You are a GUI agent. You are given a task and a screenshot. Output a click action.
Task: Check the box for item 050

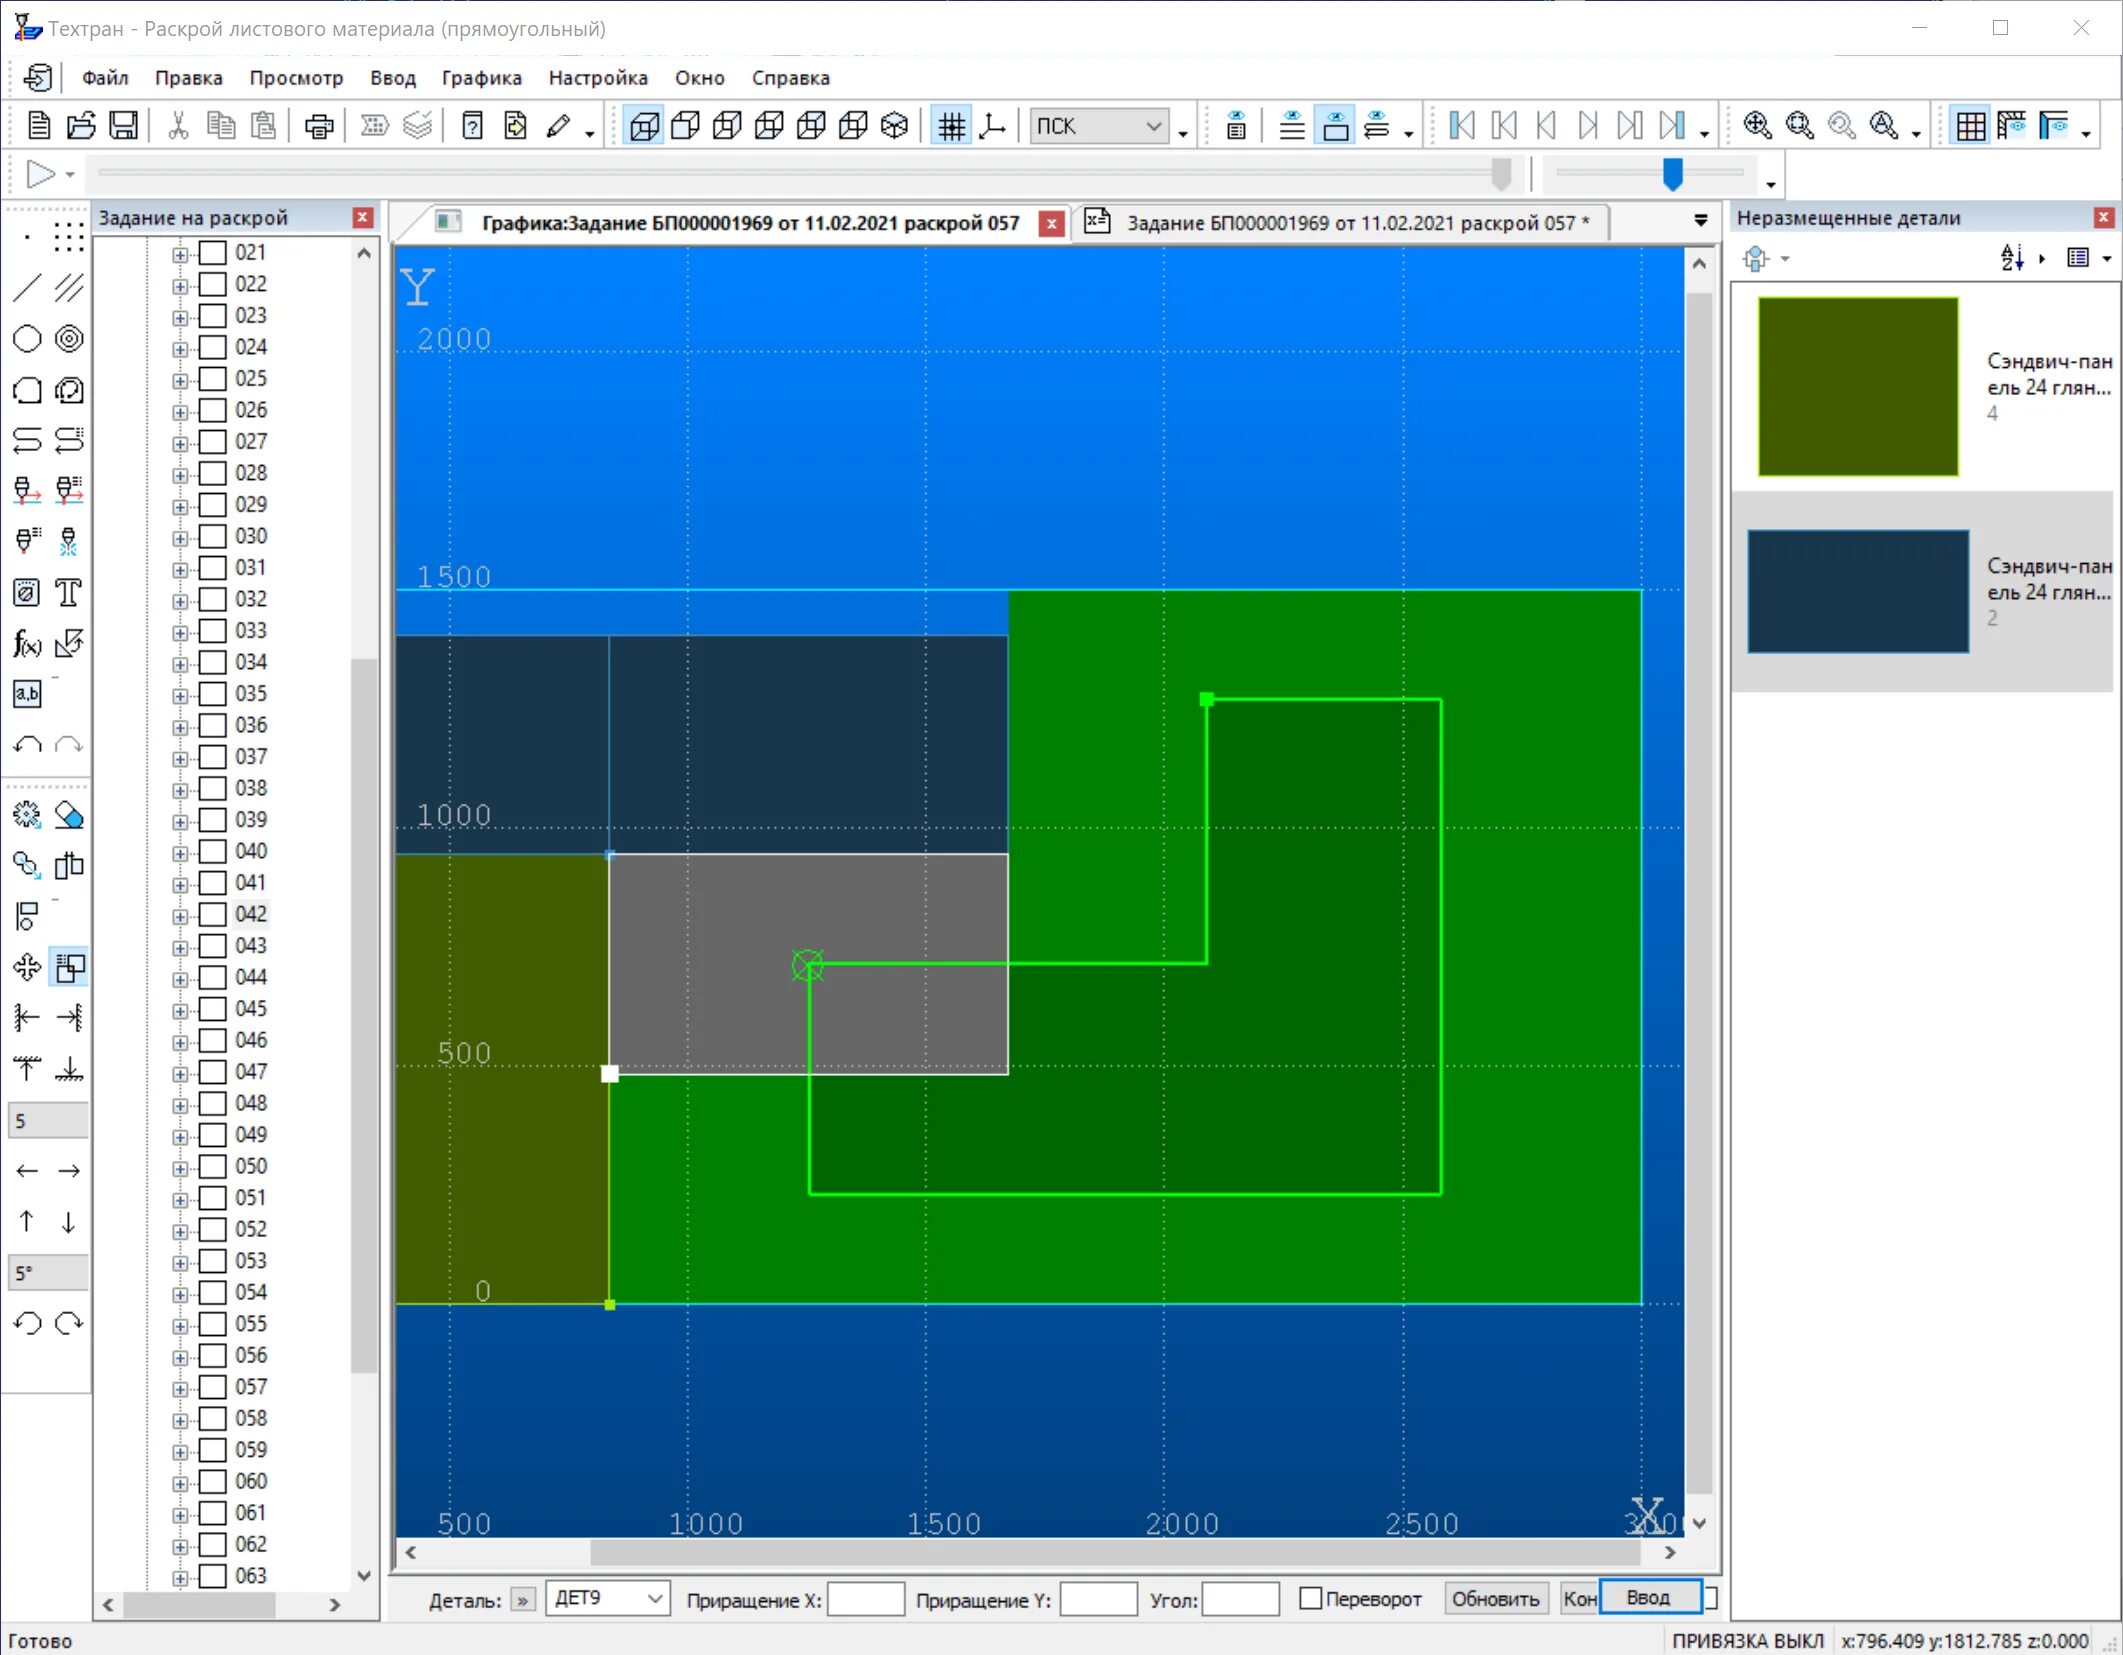[x=212, y=1166]
